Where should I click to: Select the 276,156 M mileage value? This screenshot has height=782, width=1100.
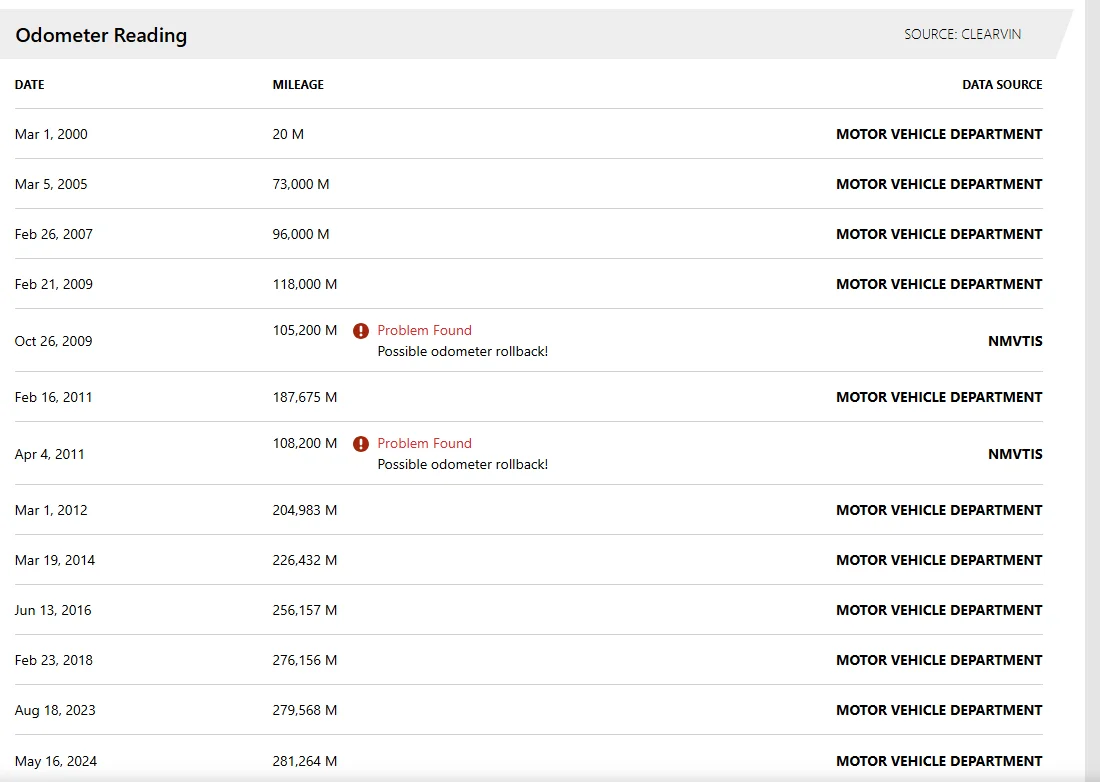pos(305,660)
